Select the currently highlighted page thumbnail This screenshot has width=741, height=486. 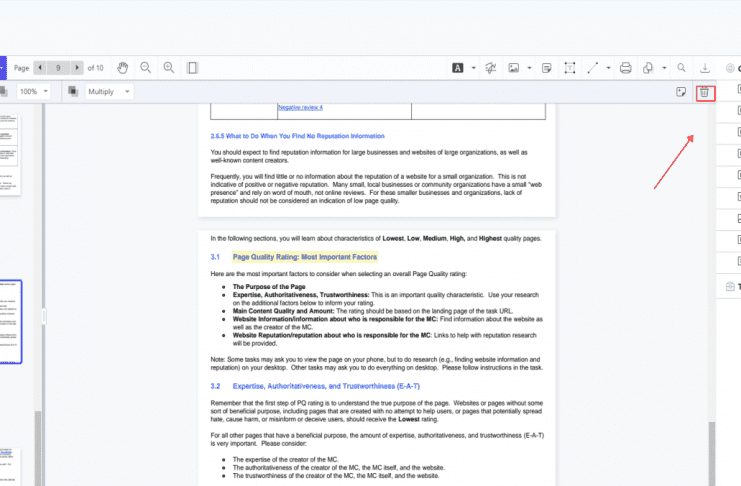pyautogui.click(x=10, y=321)
